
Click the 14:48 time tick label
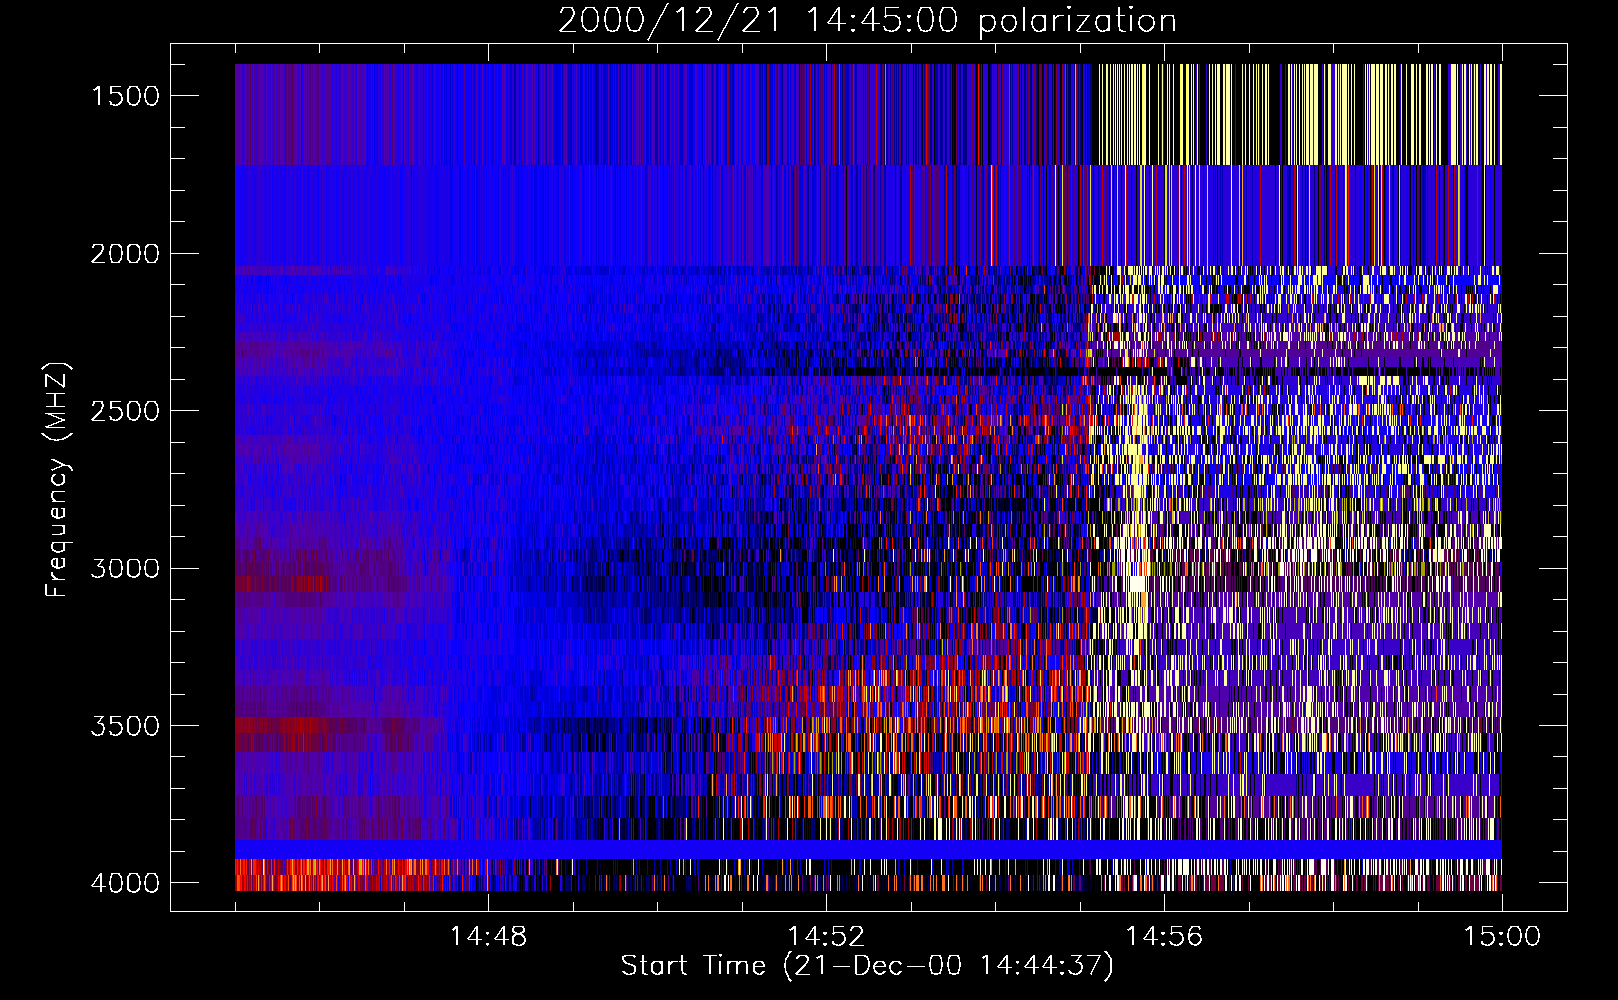pyautogui.click(x=488, y=937)
